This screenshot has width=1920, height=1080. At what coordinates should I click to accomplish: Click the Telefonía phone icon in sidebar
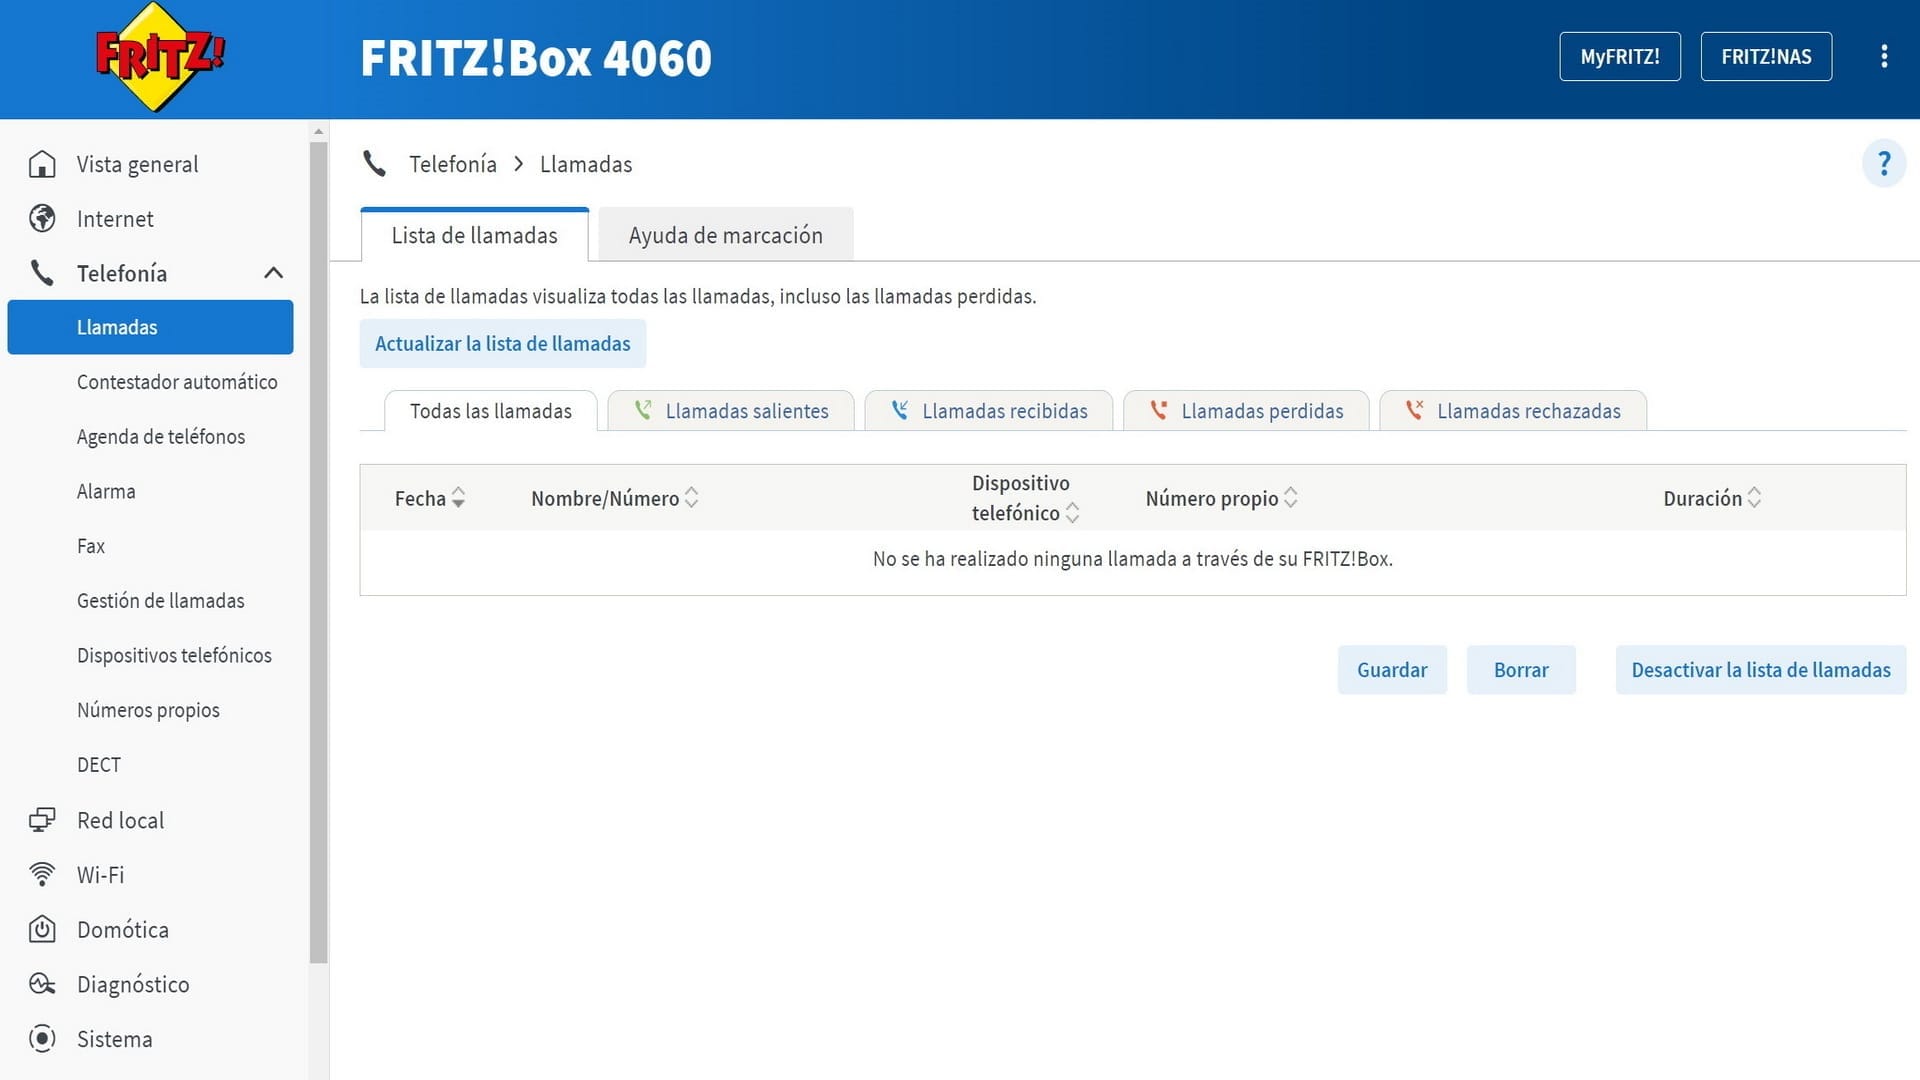tap(42, 273)
